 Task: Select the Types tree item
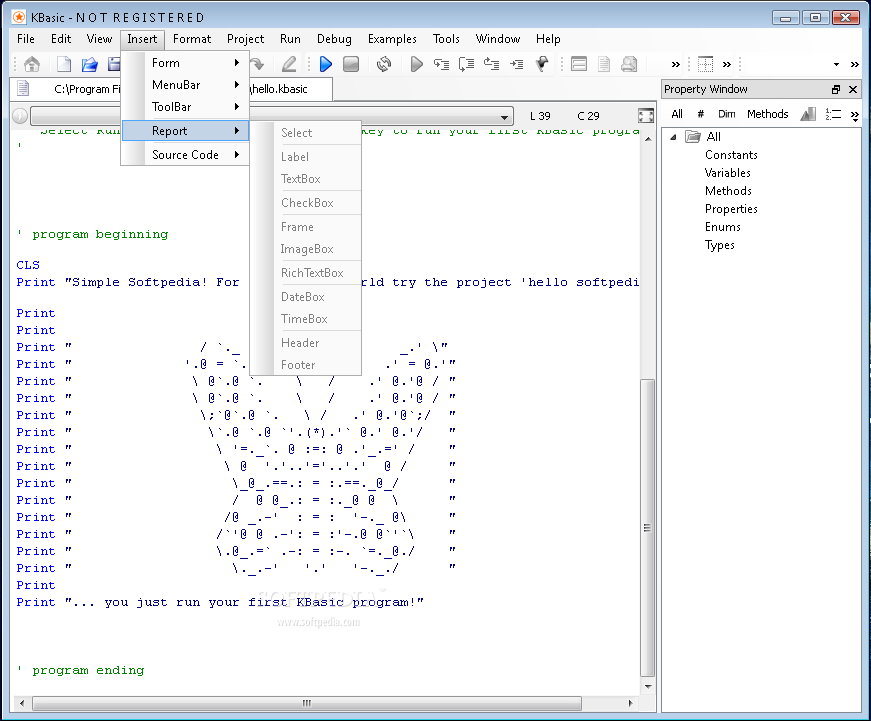(719, 246)
